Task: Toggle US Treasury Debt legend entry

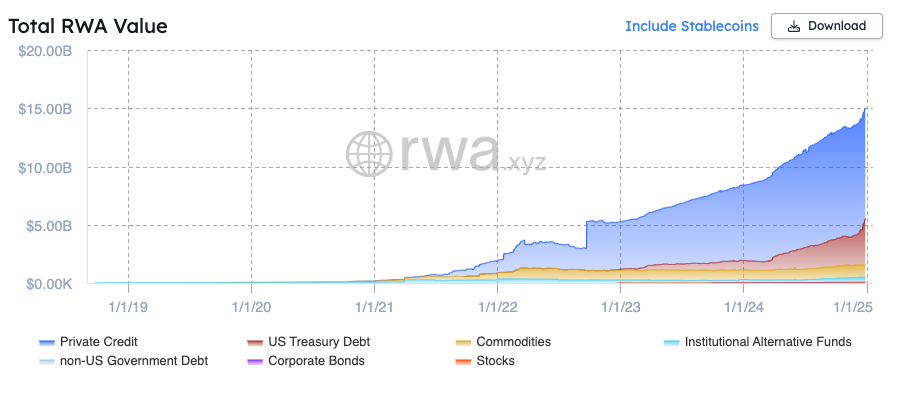Action: (x=309, y=342)
